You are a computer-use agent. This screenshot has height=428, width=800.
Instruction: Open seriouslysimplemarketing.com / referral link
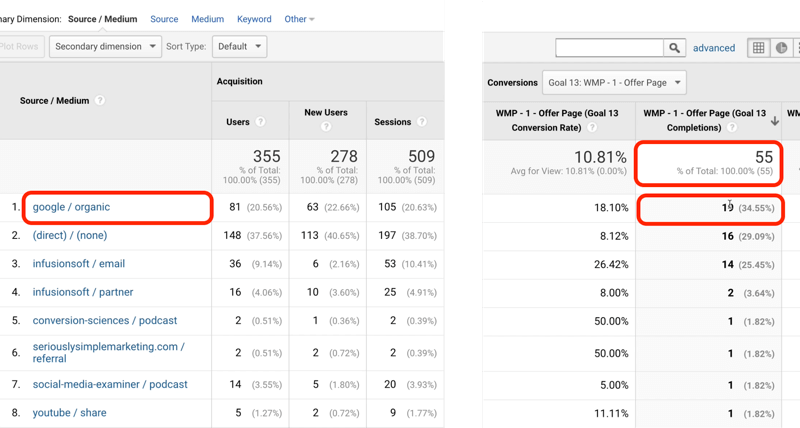[109, 353]
